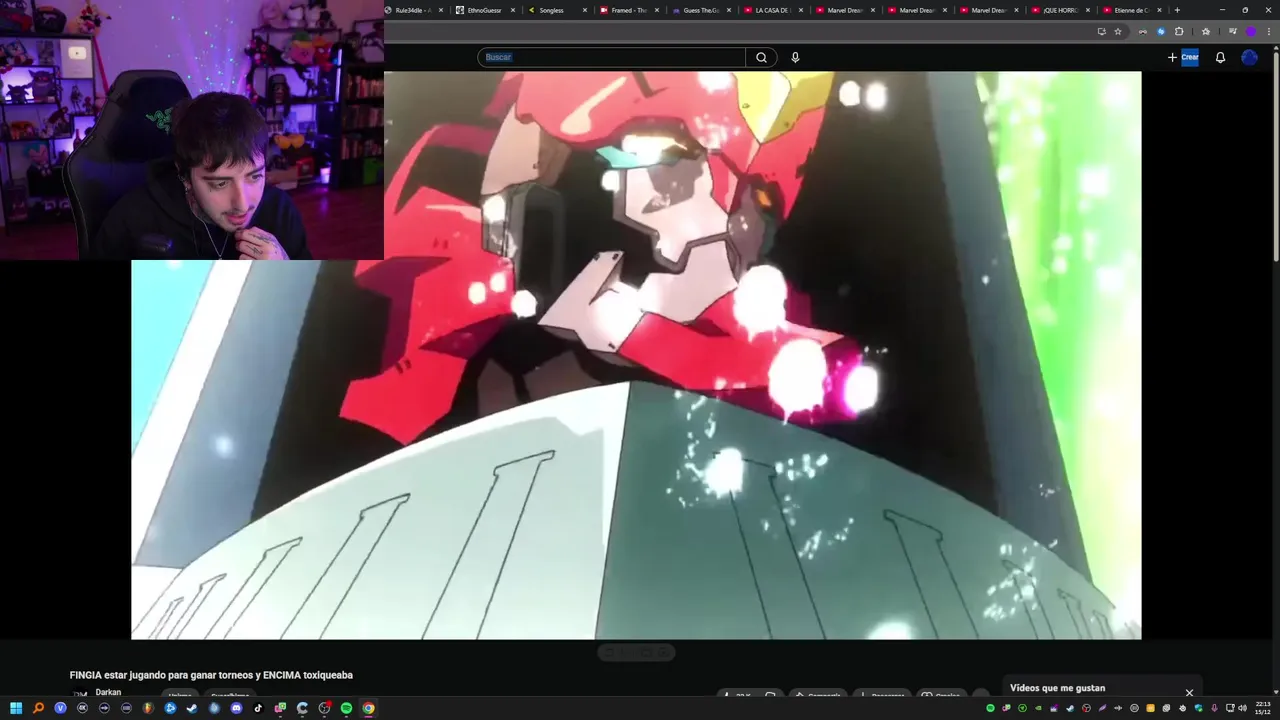
Task: Click the YouTube search magnifier button
Action: click(761, 57)
